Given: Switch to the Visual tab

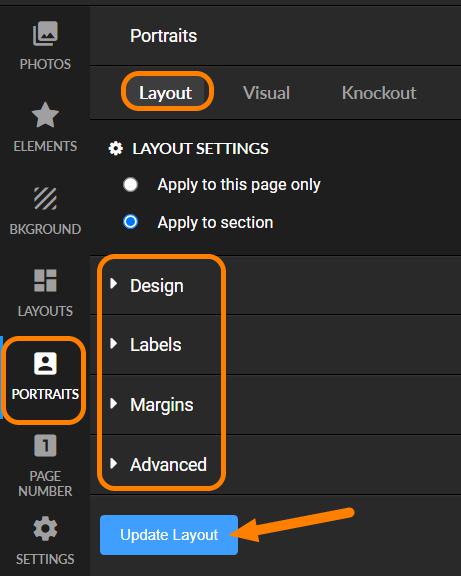Looking at the screenshot, I should coord(266,93).
